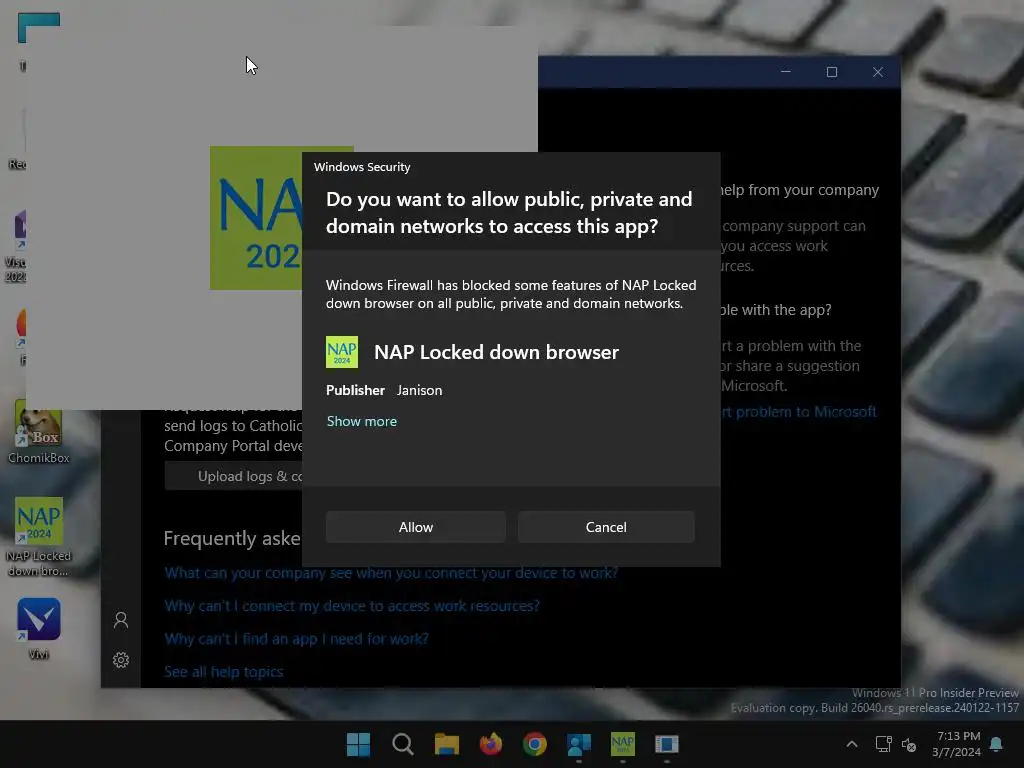Click Allow in Windows Security dialog
This screenshot has width=1024, height=768.
click(415, 527)
